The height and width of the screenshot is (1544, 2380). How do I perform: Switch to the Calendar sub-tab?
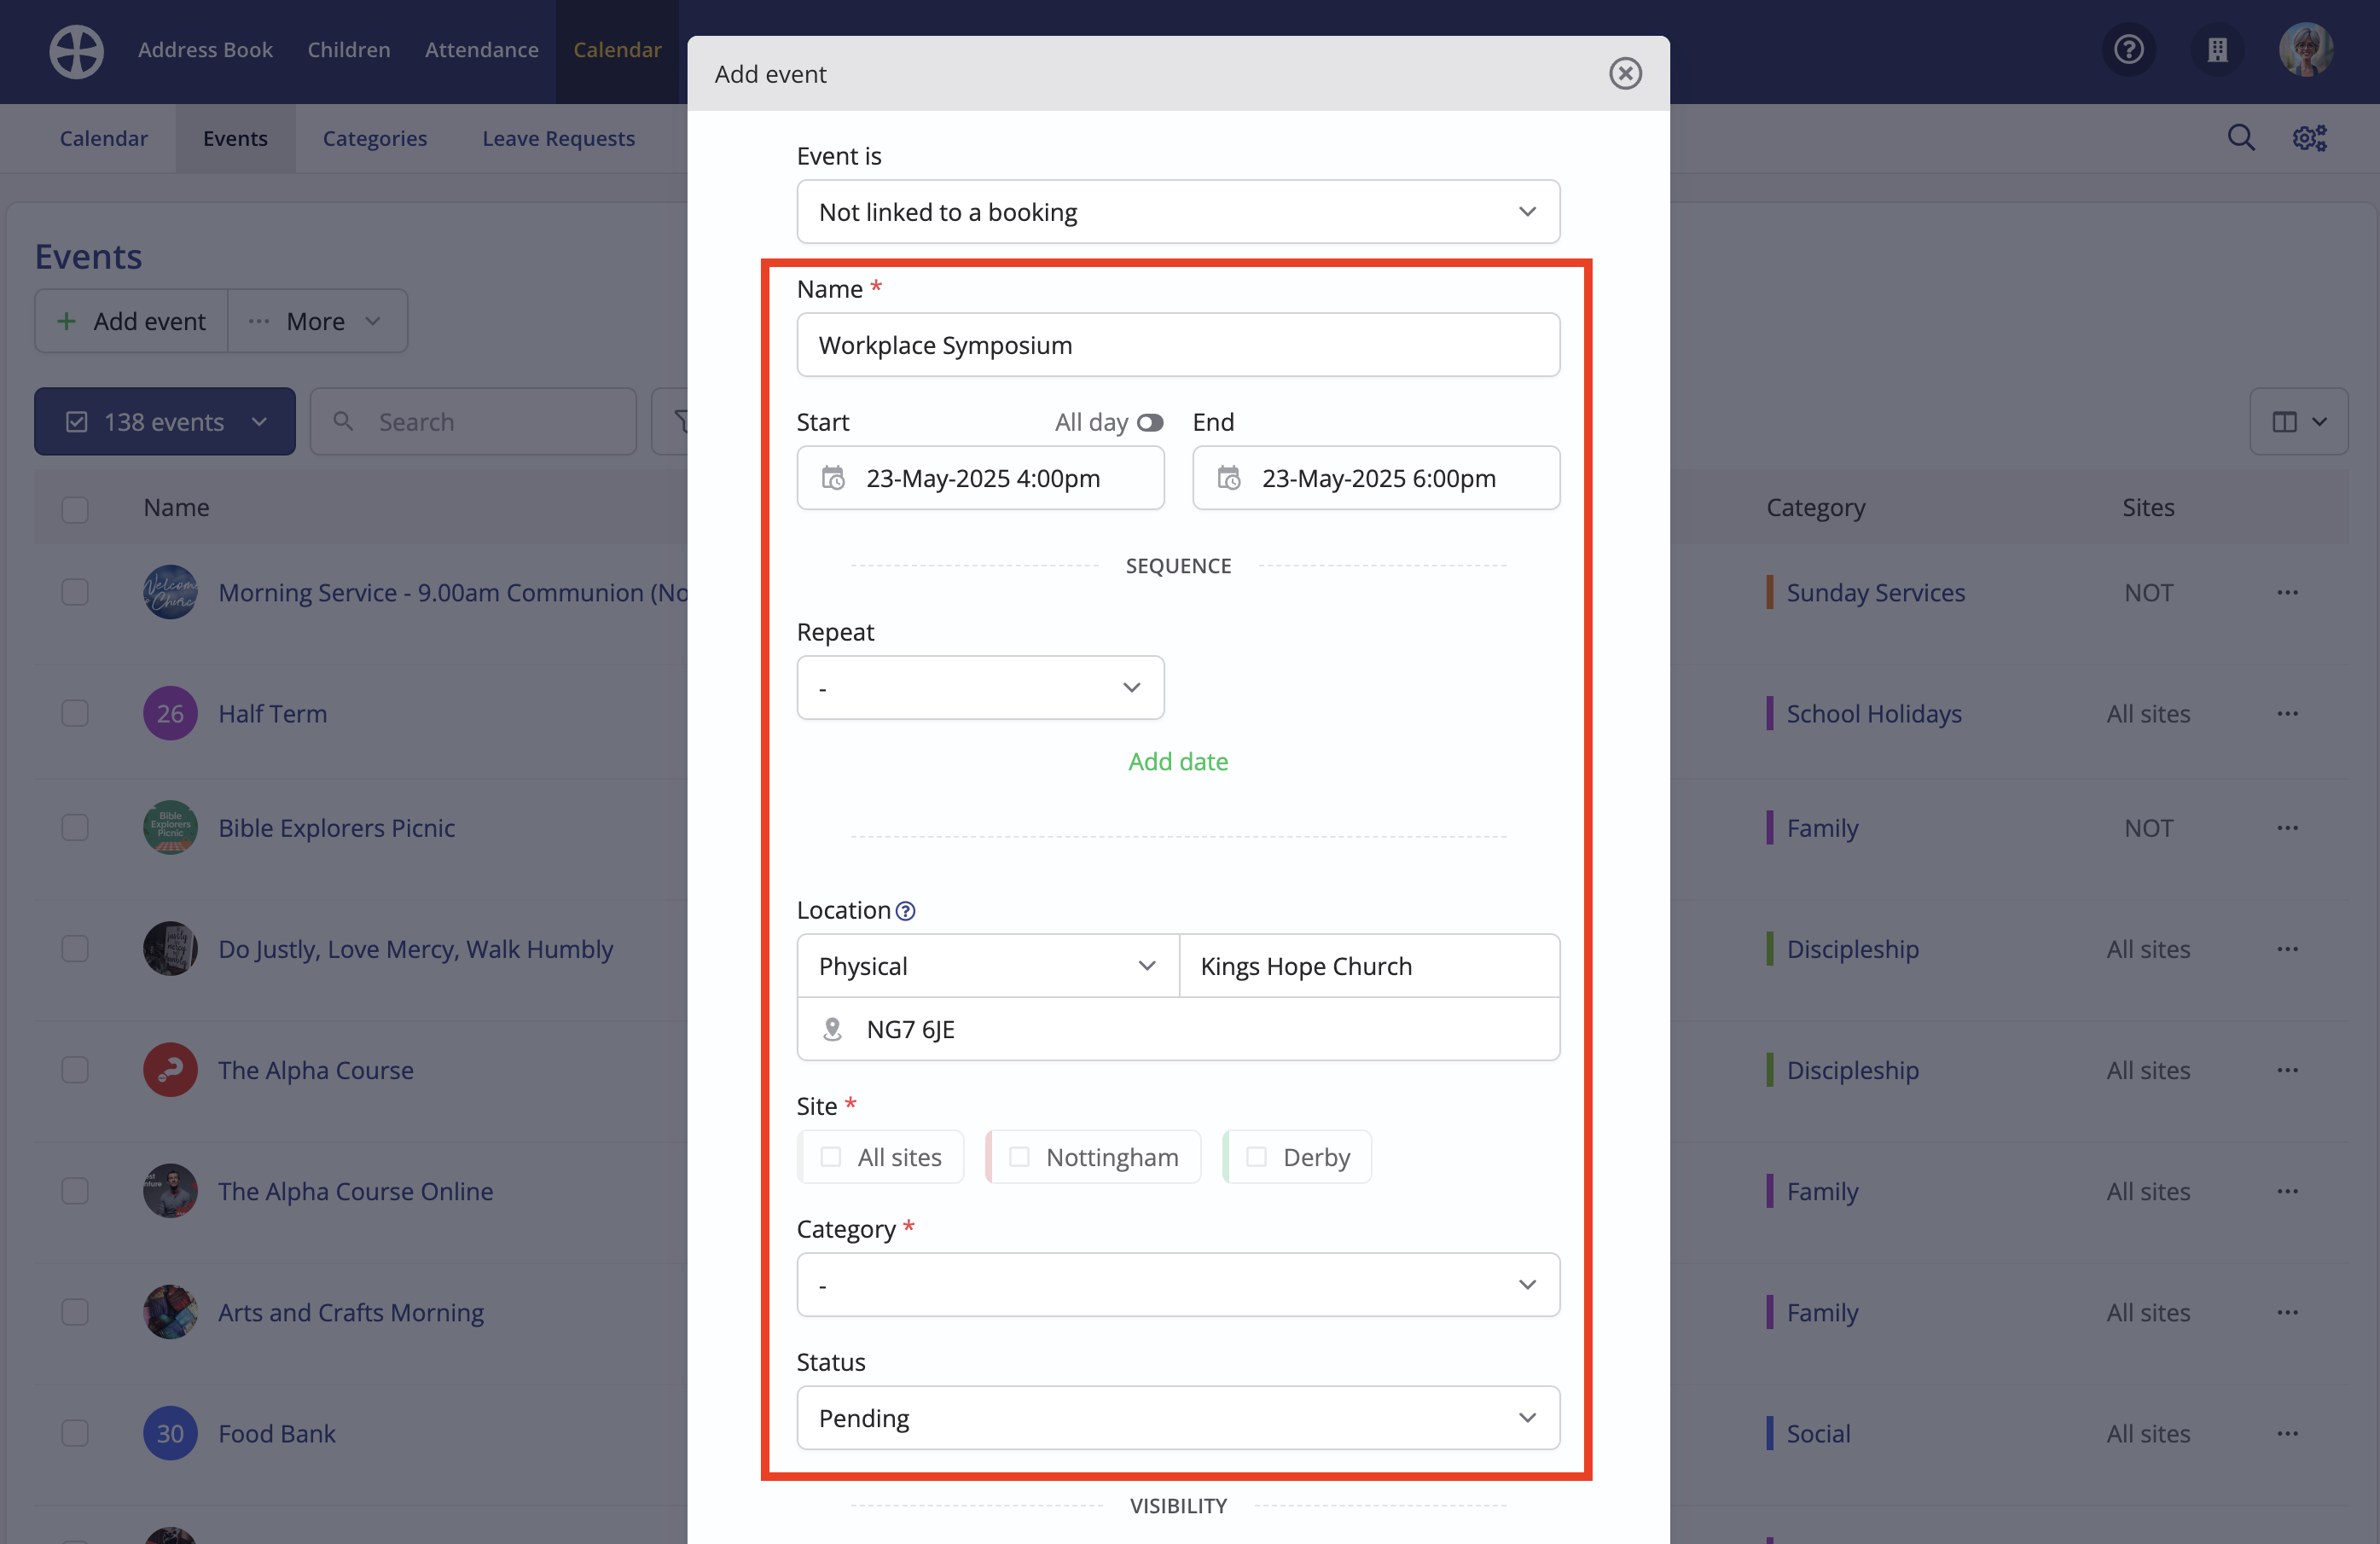[103, 138]
